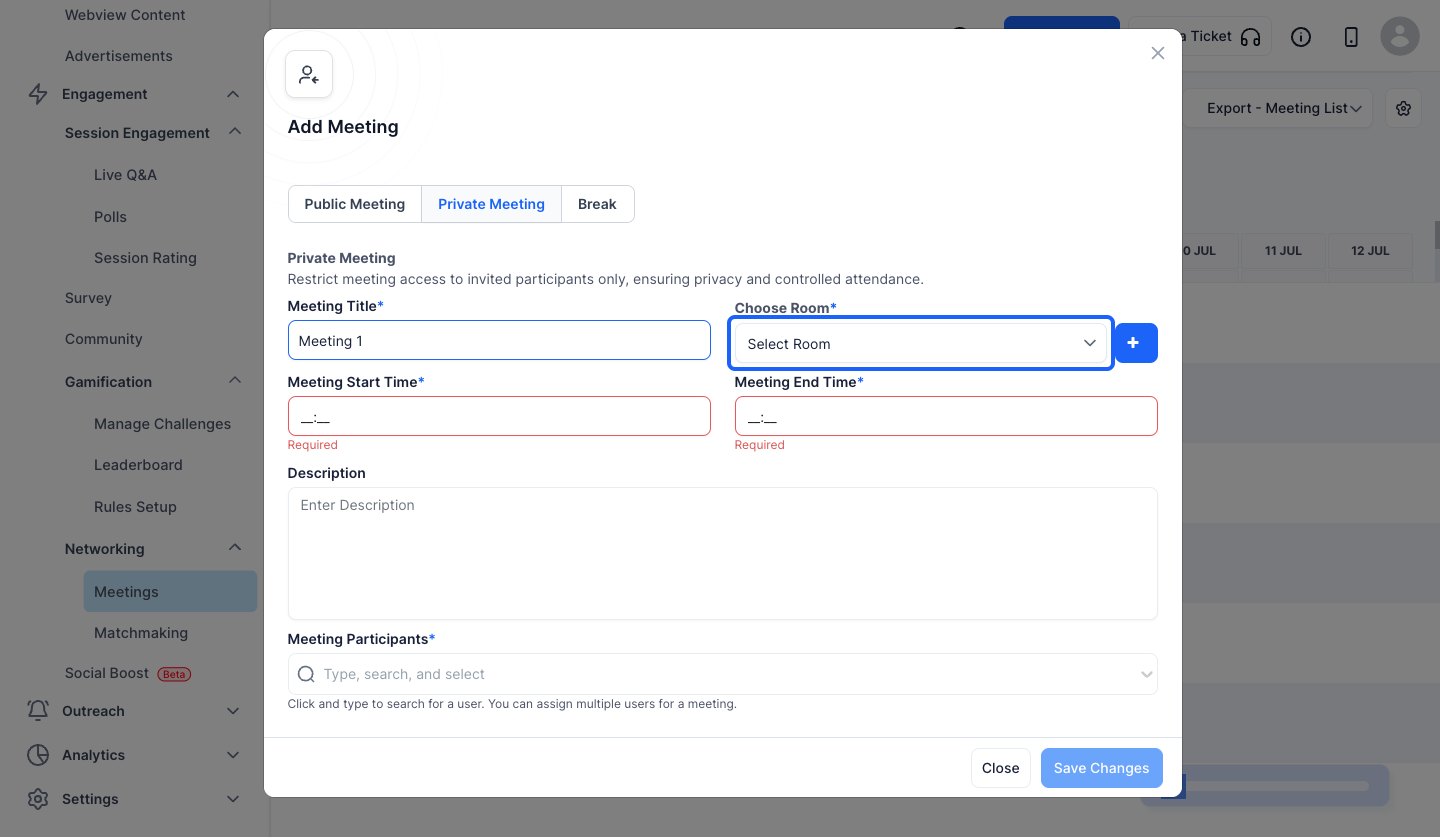Click the Enter Description text area

tap(722, 553)
